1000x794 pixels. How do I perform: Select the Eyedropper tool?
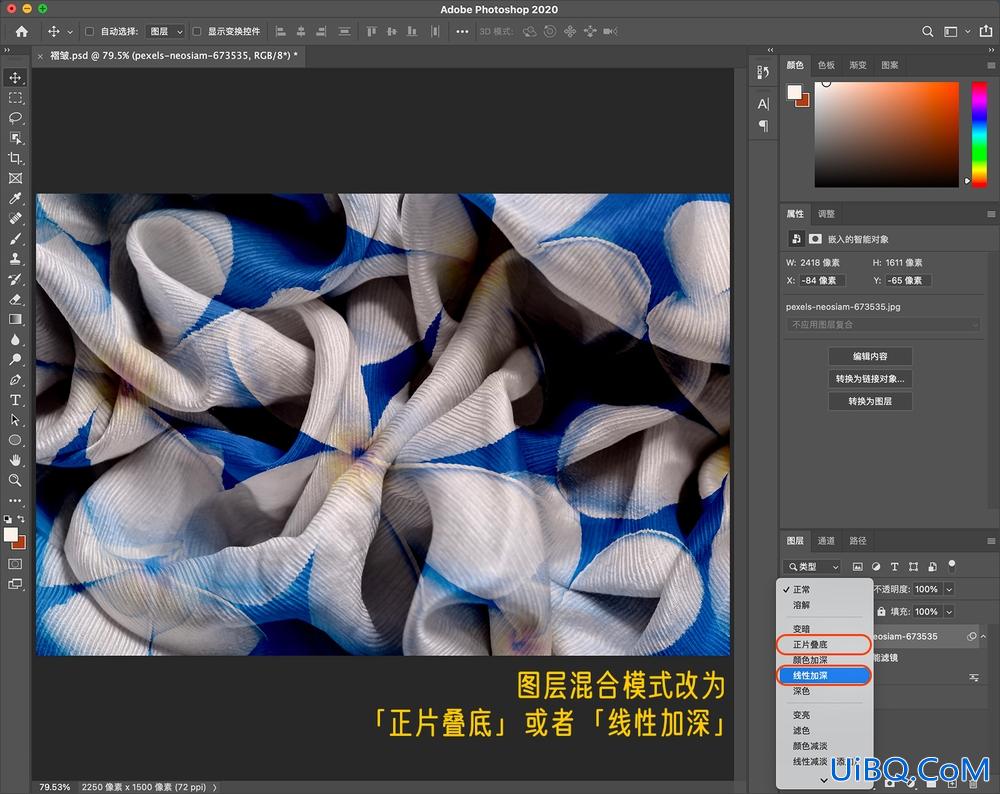click(15, 198)
